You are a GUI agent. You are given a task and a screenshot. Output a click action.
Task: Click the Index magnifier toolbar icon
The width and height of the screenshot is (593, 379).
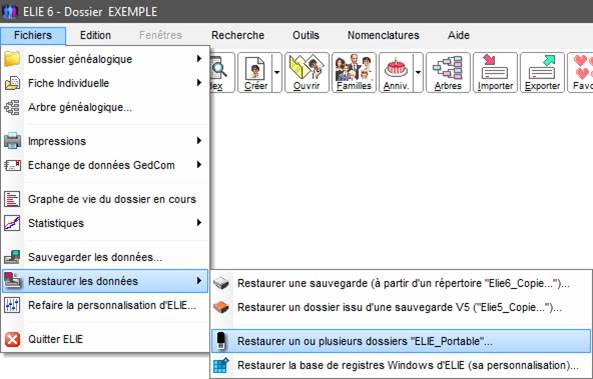coord(221,73)
